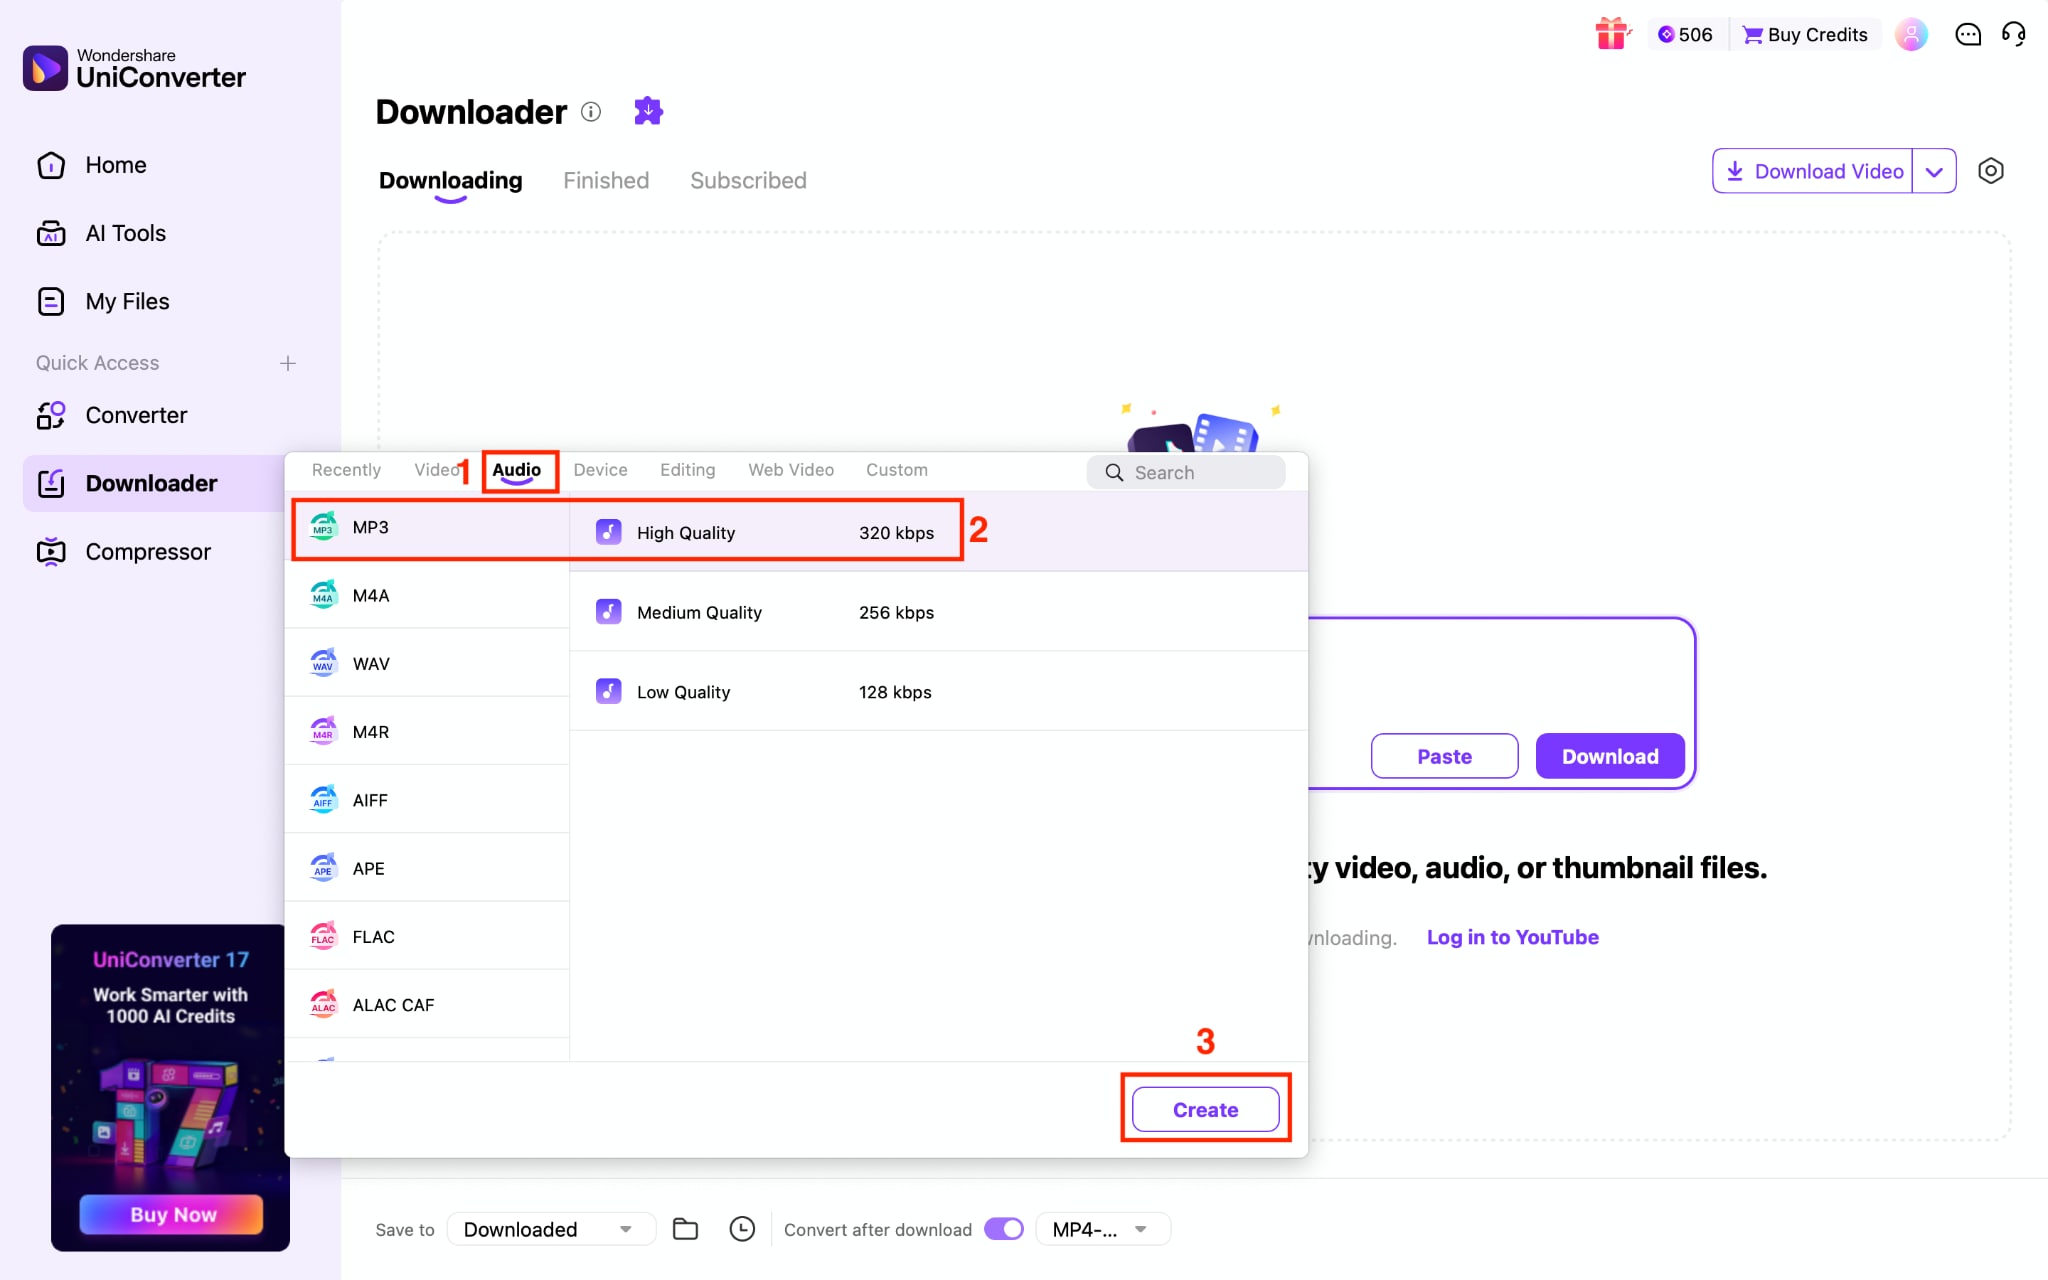Image resolution: width=2048 pixels, height=1280 pixels.
Task: Open the feedback chat icon
Action: click(x=1968, y=35)
